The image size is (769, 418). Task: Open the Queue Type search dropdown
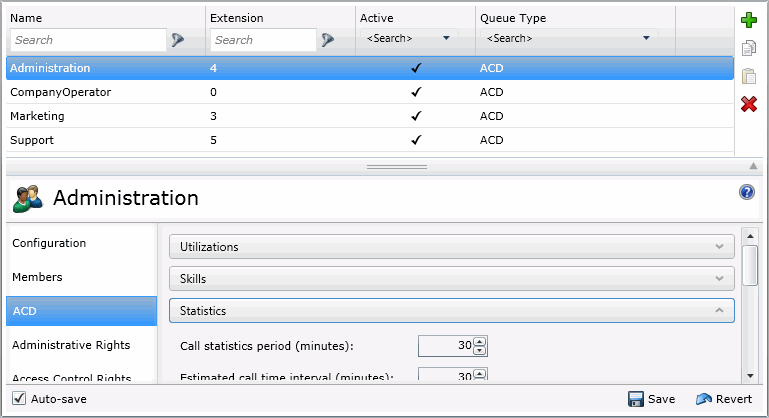pos(567,39)
